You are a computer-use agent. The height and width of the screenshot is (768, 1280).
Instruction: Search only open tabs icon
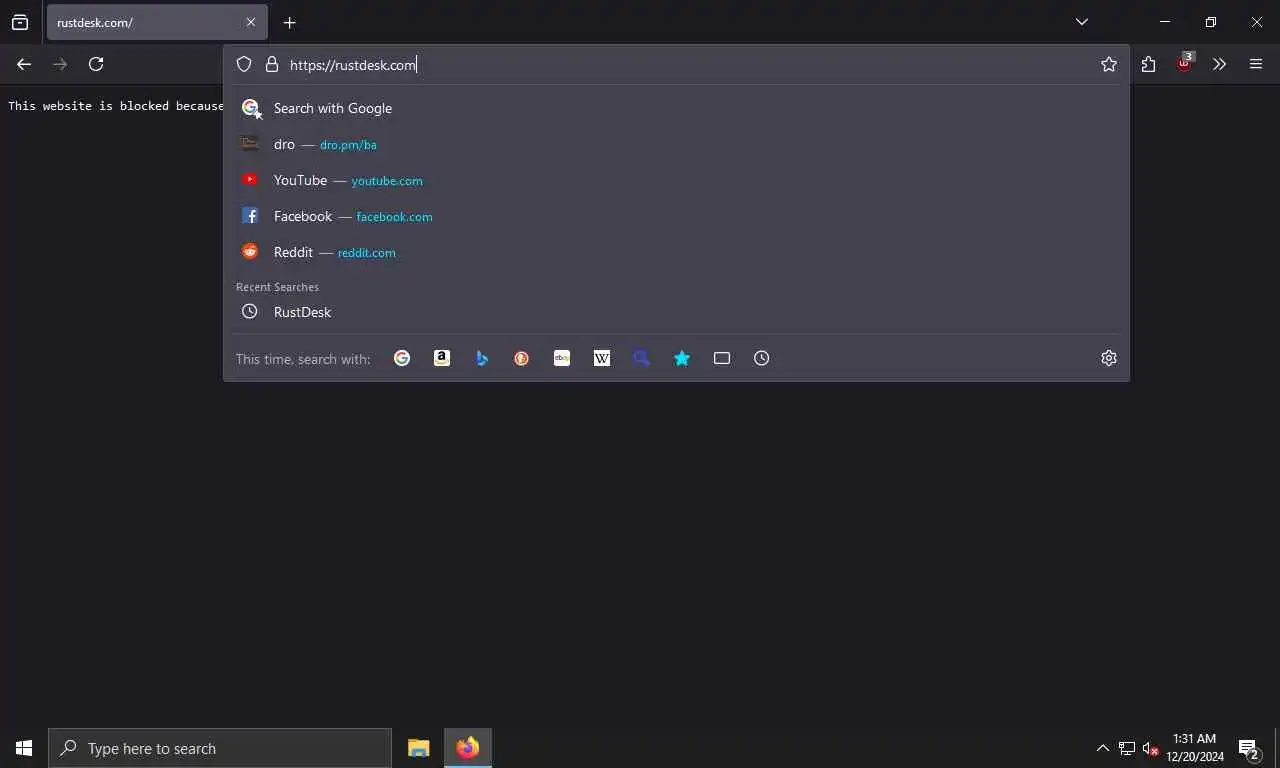[722, 358]
